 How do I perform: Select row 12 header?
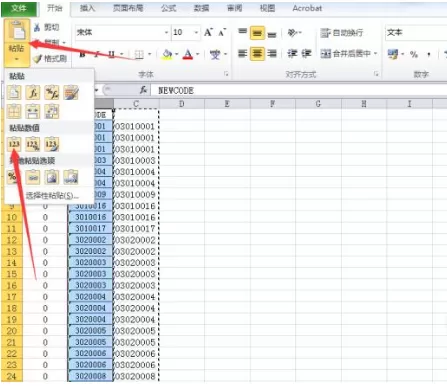[11, 240]
